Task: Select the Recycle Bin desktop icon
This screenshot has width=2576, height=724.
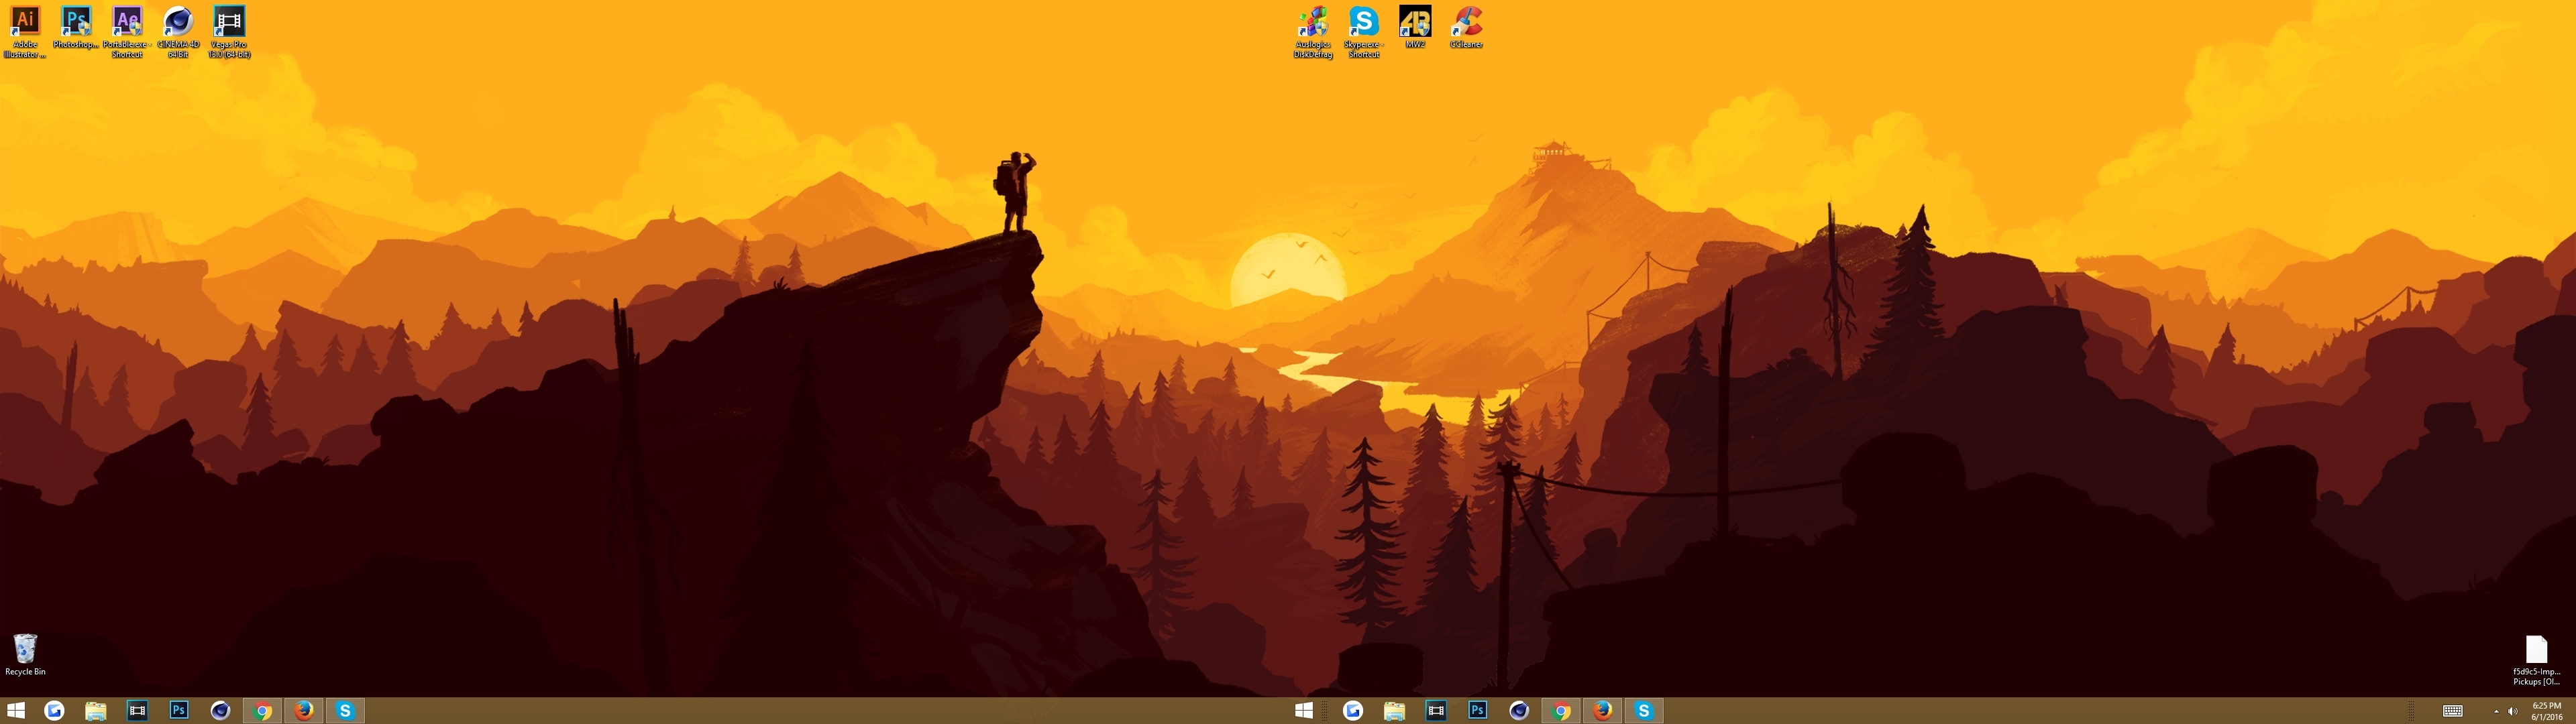Action: (25, 655)
